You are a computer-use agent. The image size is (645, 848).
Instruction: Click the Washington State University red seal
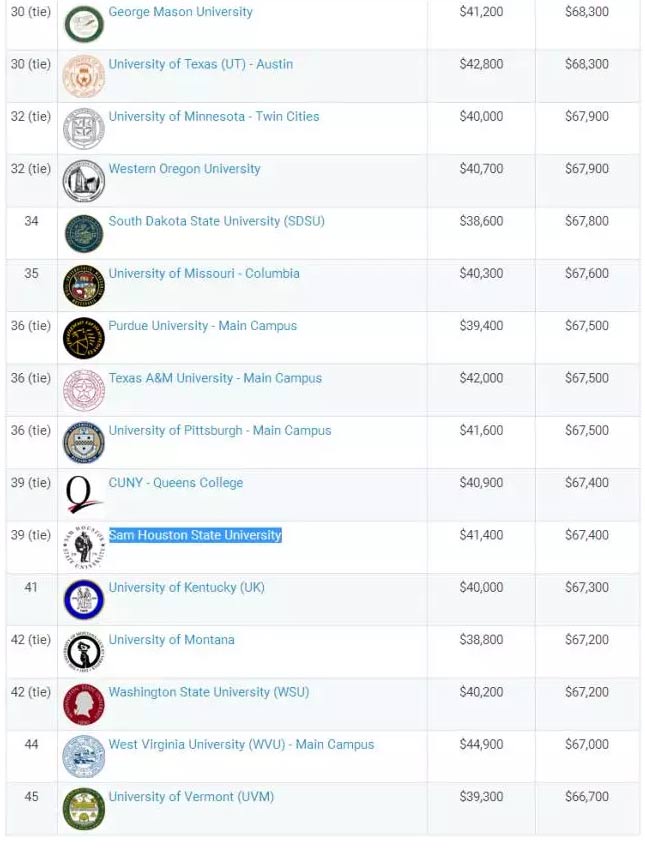tap(84, 705)
